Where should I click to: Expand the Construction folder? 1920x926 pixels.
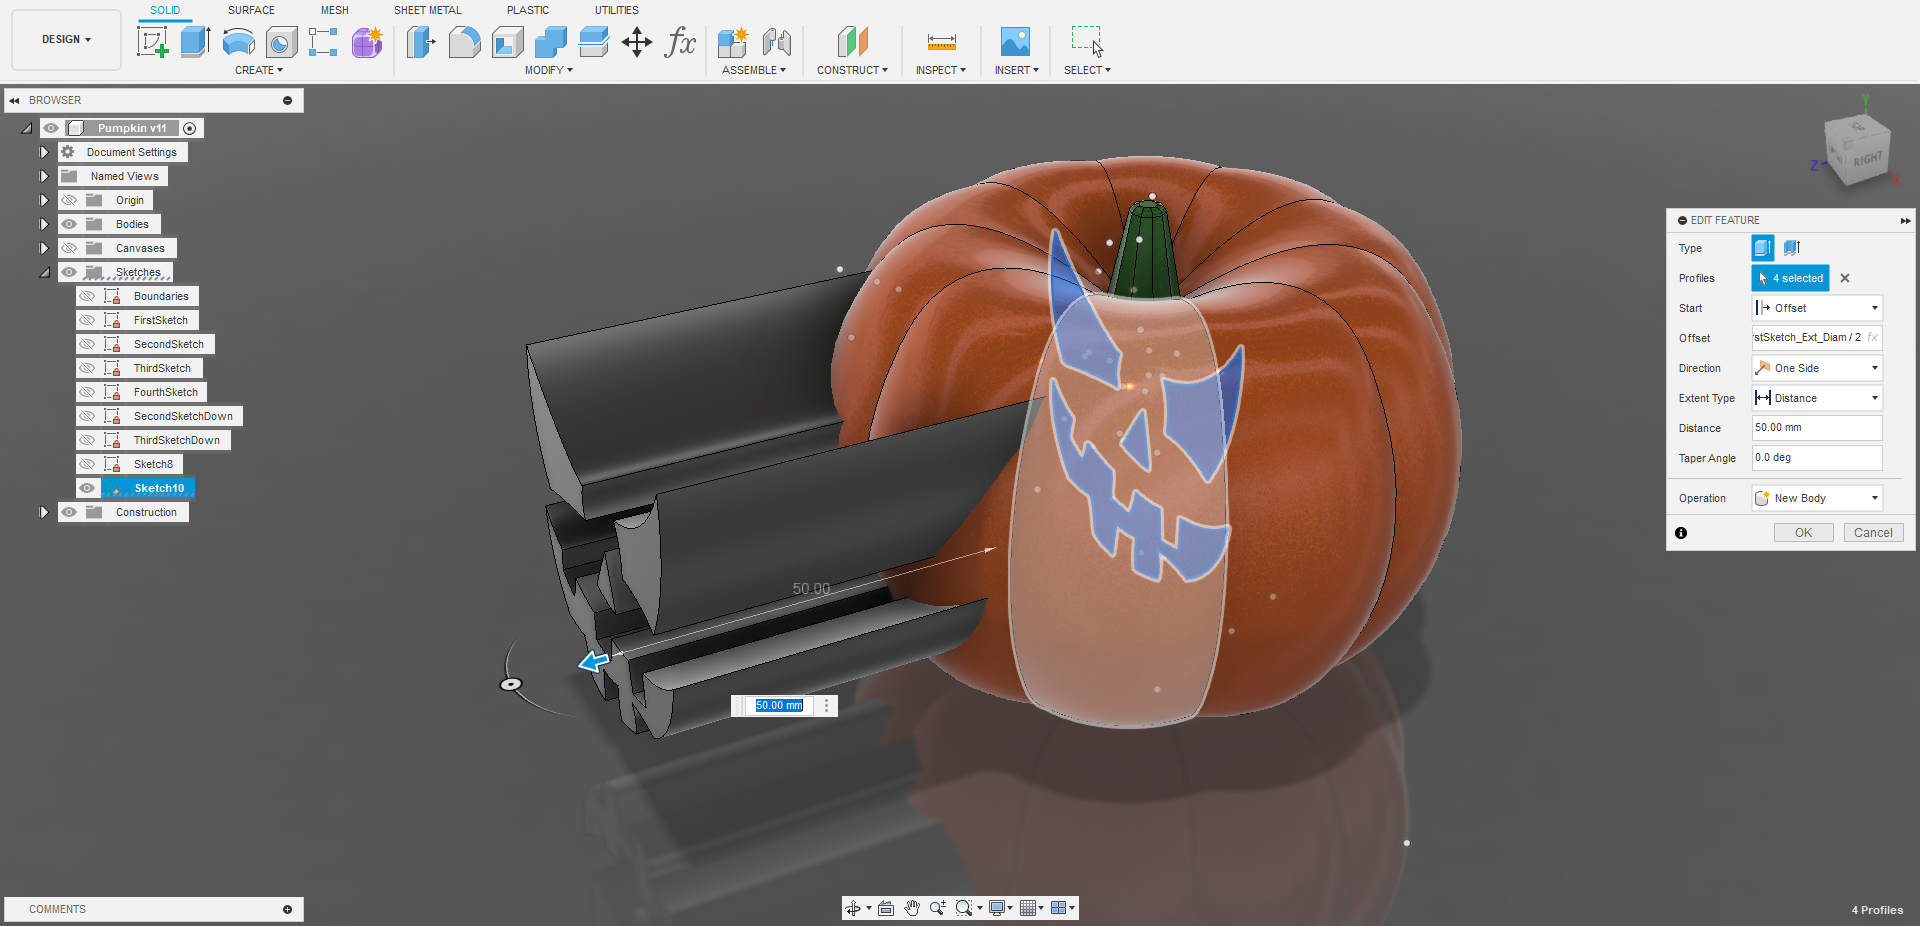click(x=44, y=512)
